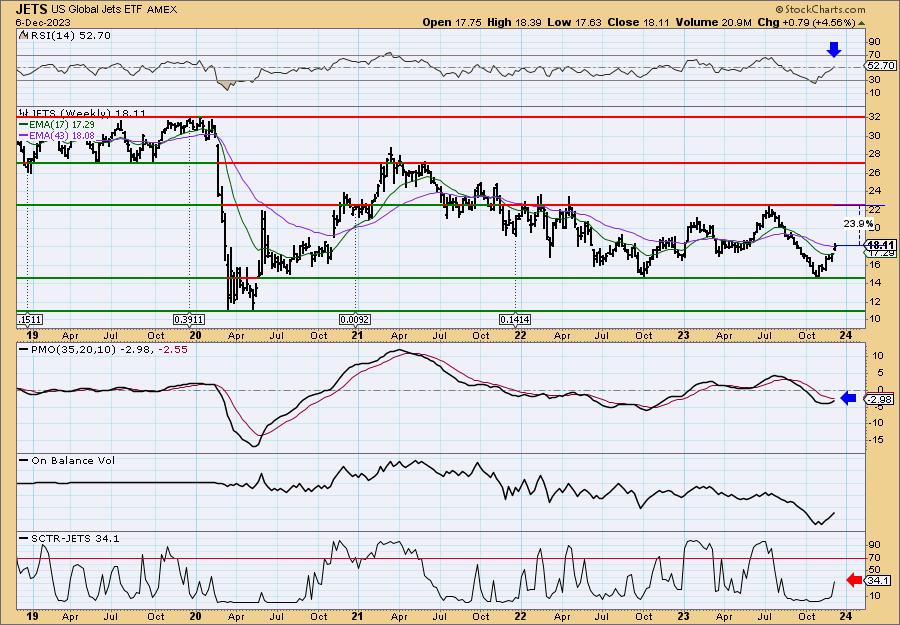Image resolution: width=900 pixels, height=625 pixels.
Task: Click the 17.29 EMA tag on axis
Action: 881,253
